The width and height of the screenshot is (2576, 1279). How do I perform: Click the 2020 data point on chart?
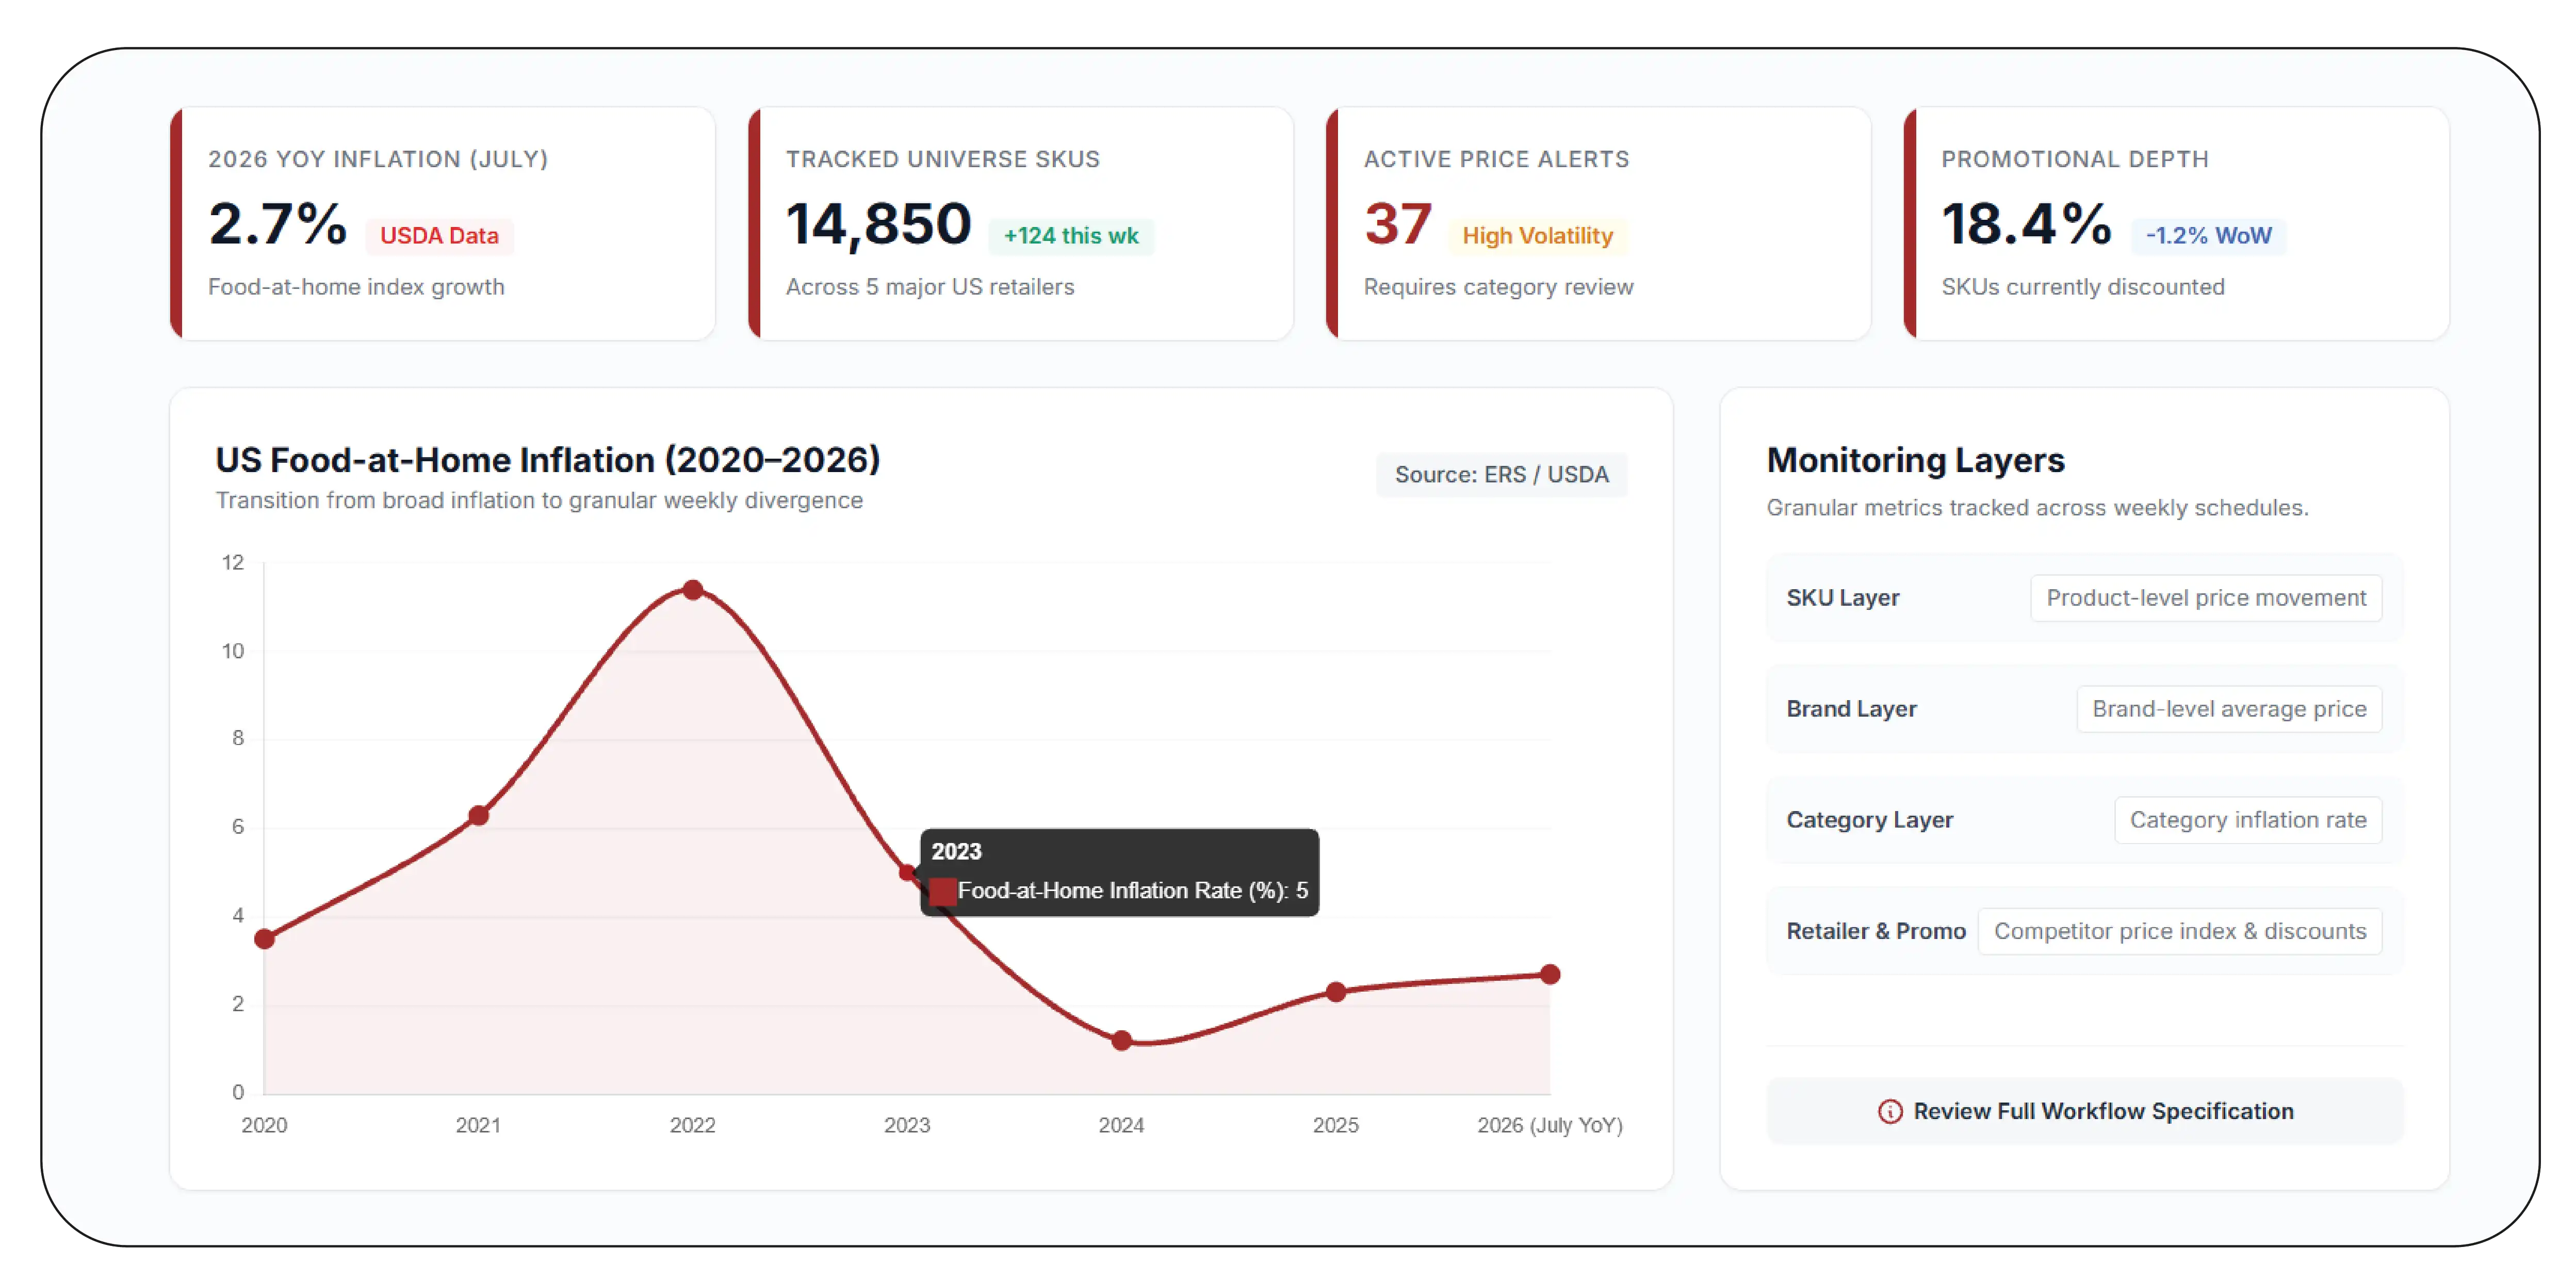[264, 939]
